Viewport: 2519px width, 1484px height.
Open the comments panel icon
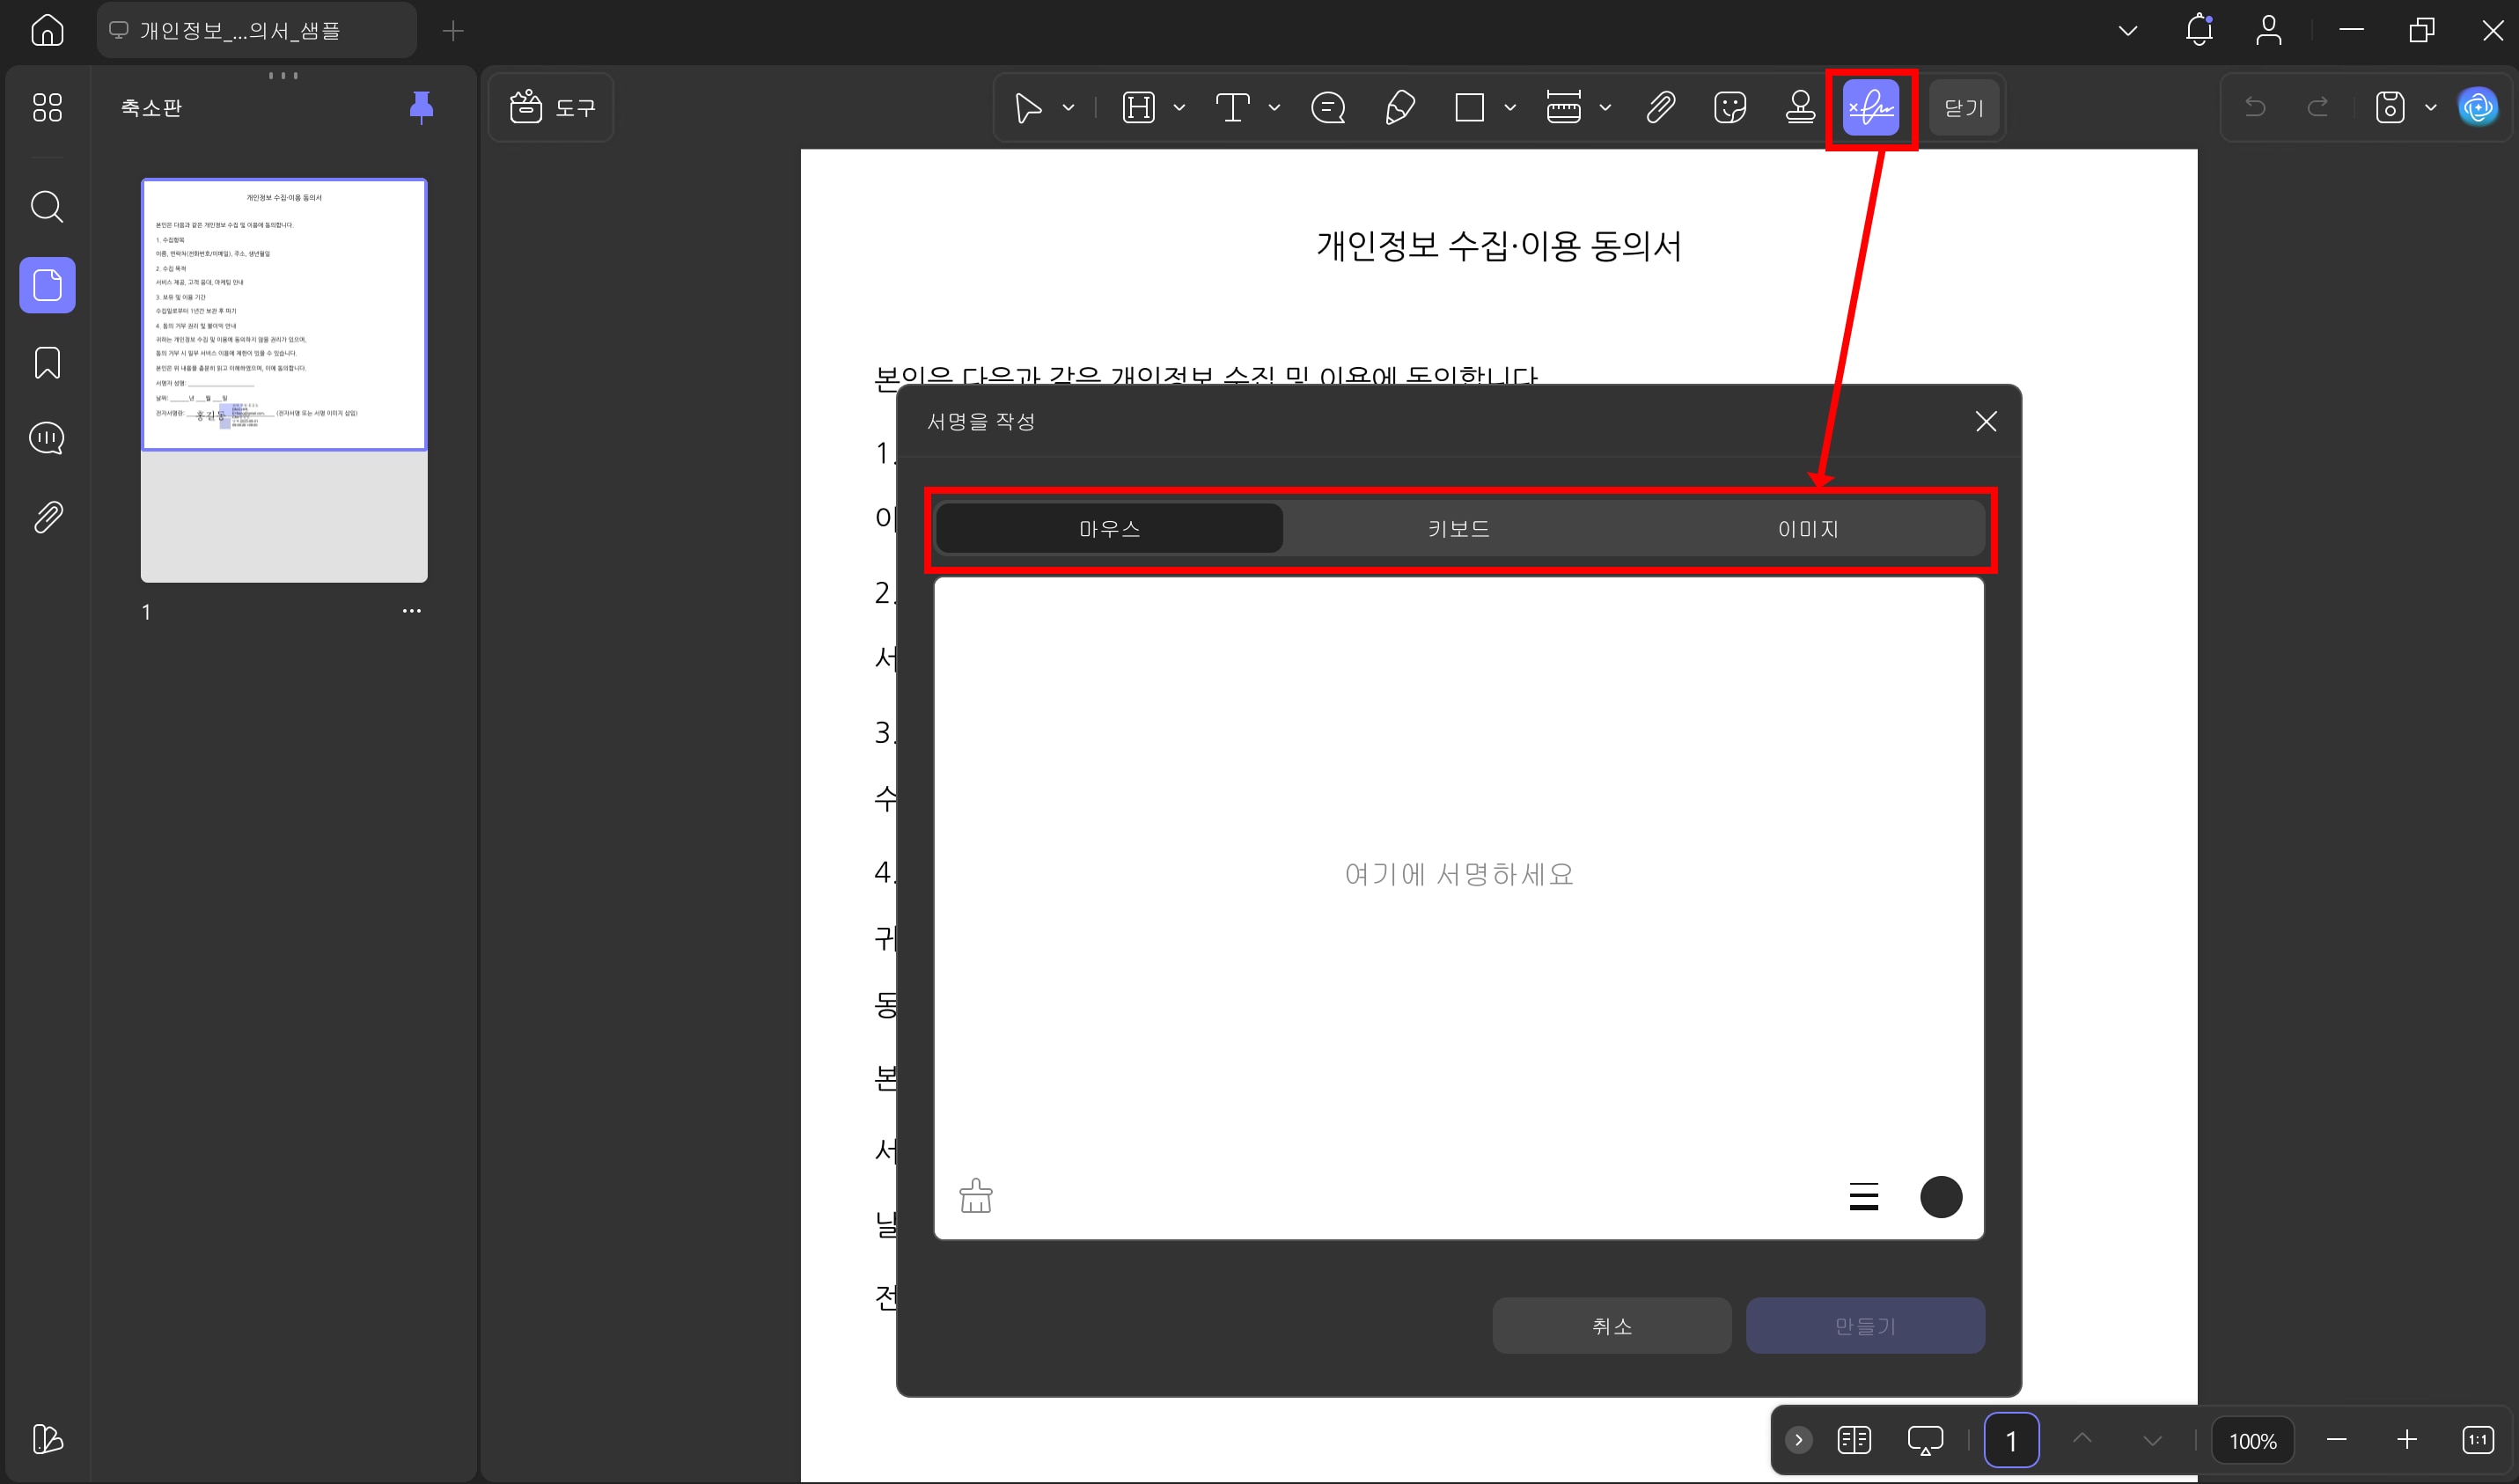47,438
